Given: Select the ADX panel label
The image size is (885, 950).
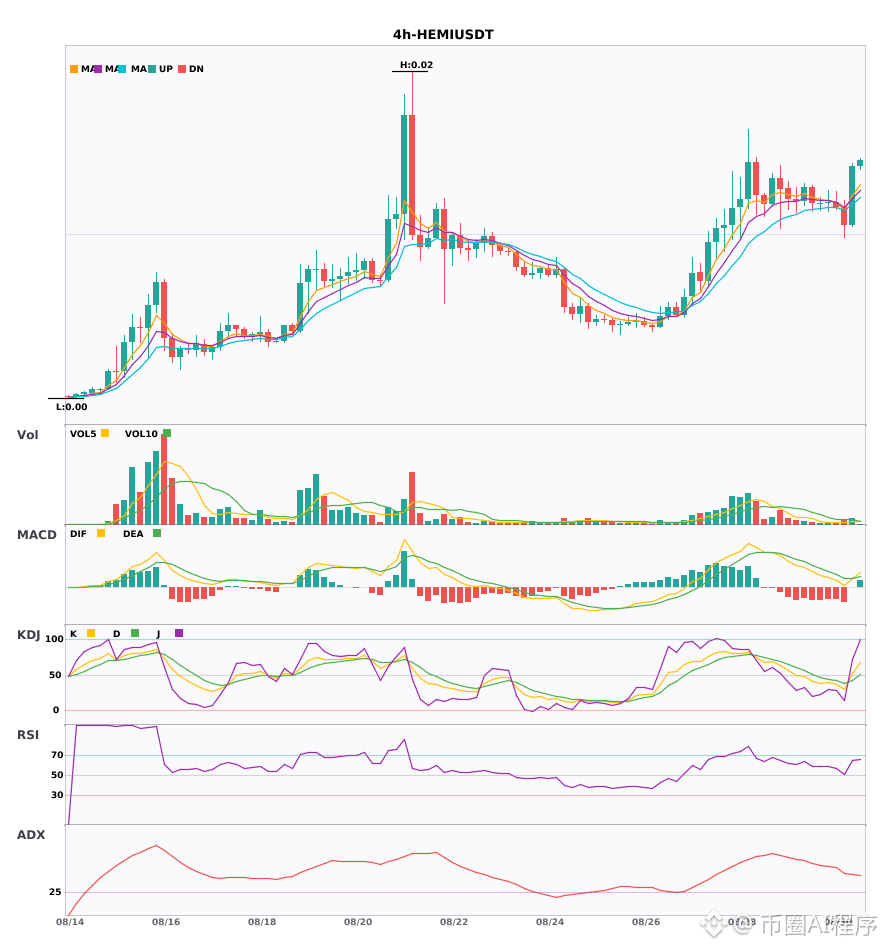Looking at the screenshot, I should pyautogui.click(x=31, y=835).
